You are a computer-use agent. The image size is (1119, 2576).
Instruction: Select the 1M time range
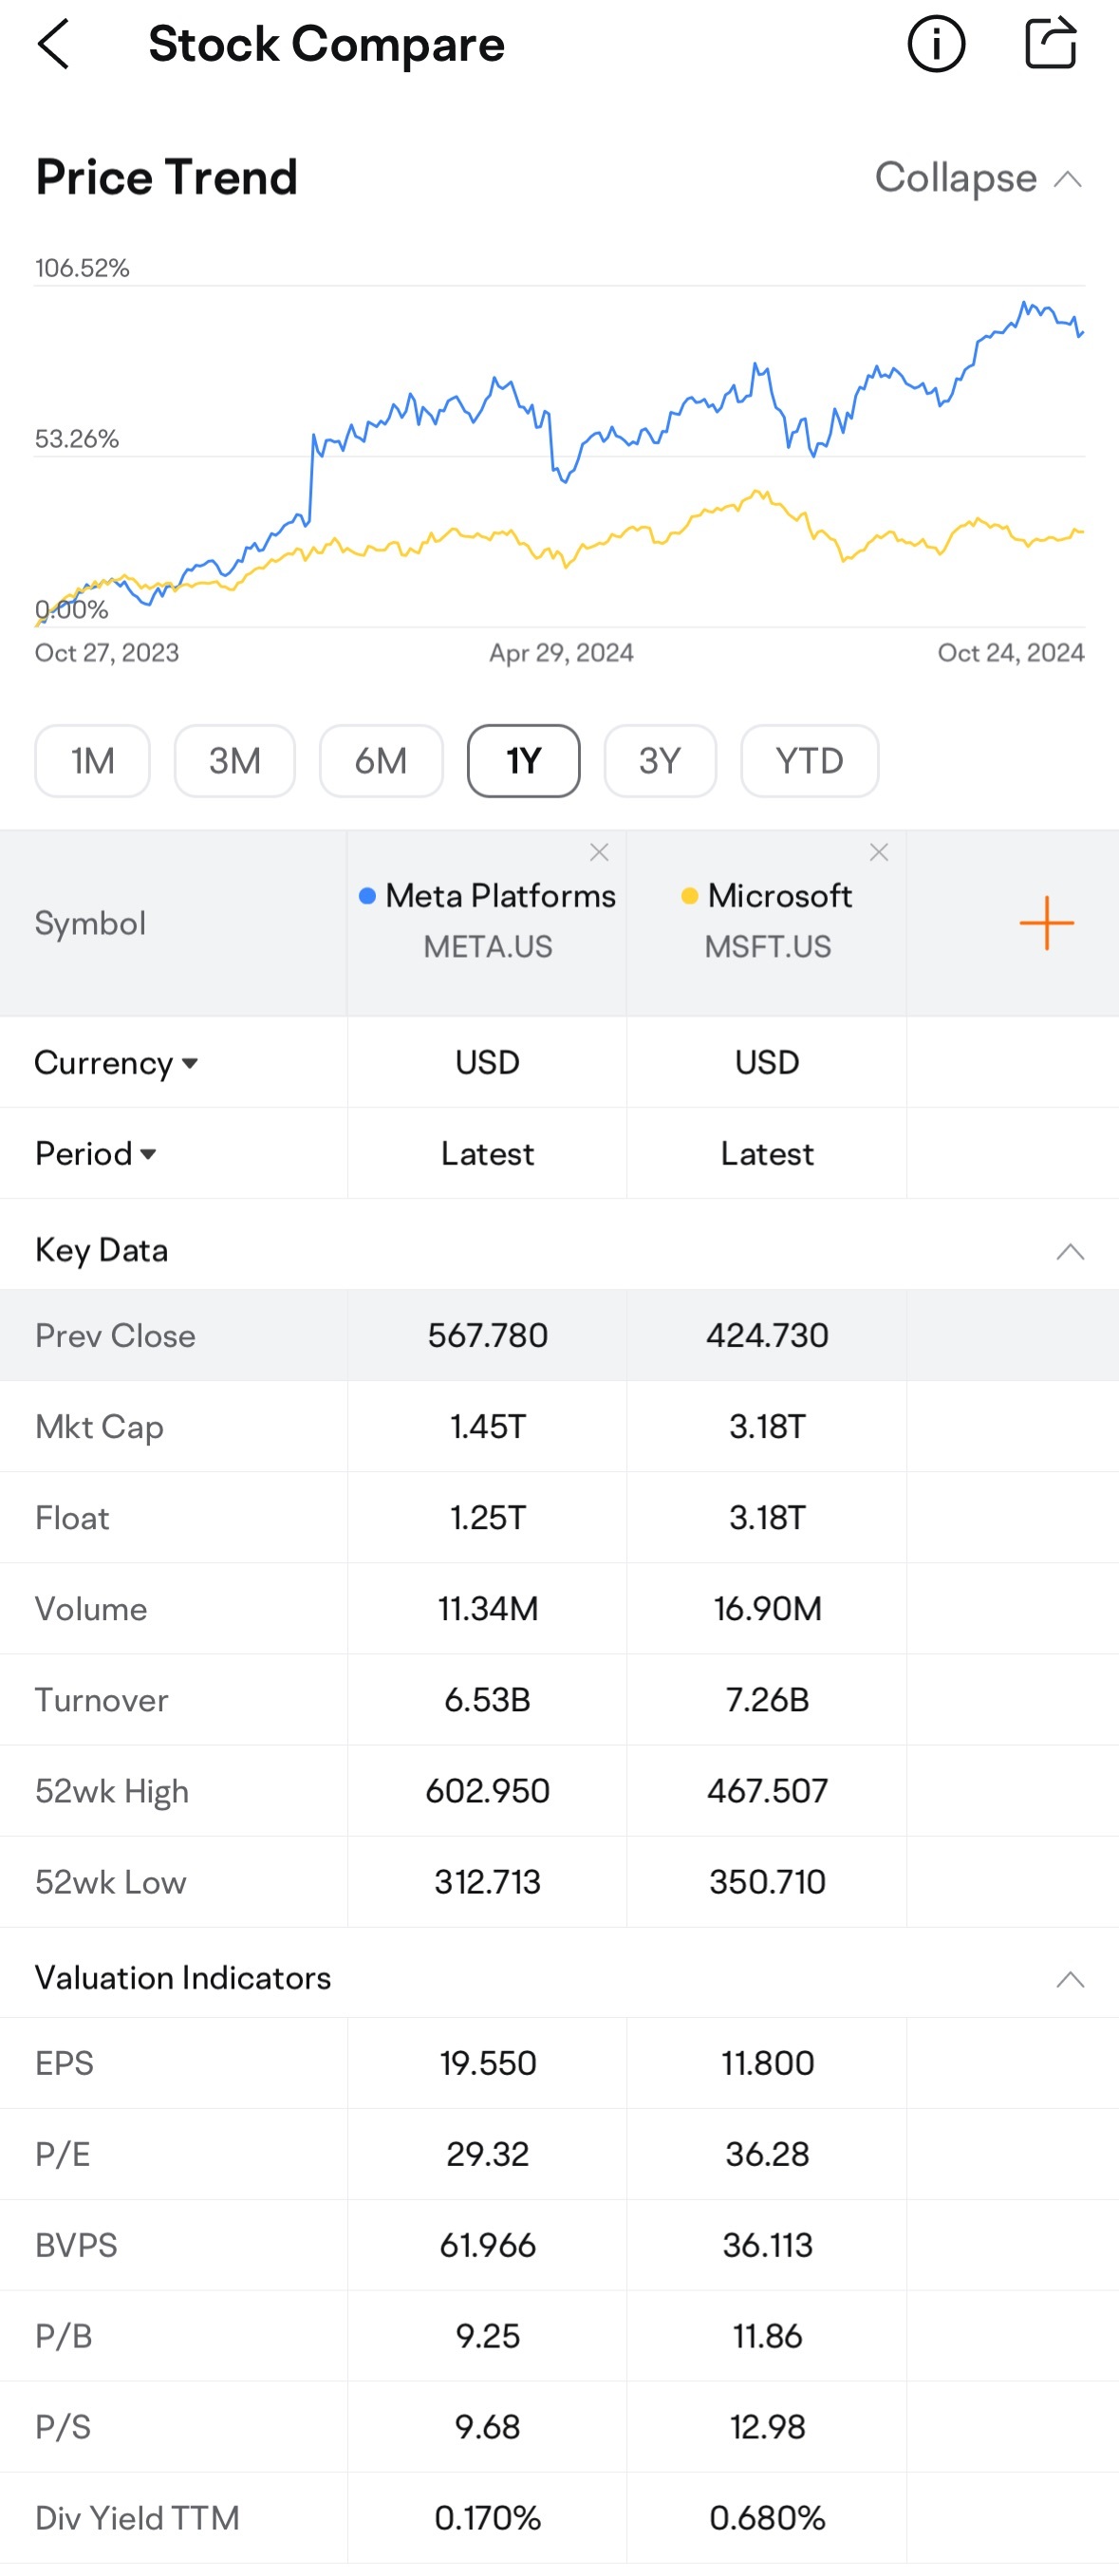click(x=93, y=761)
